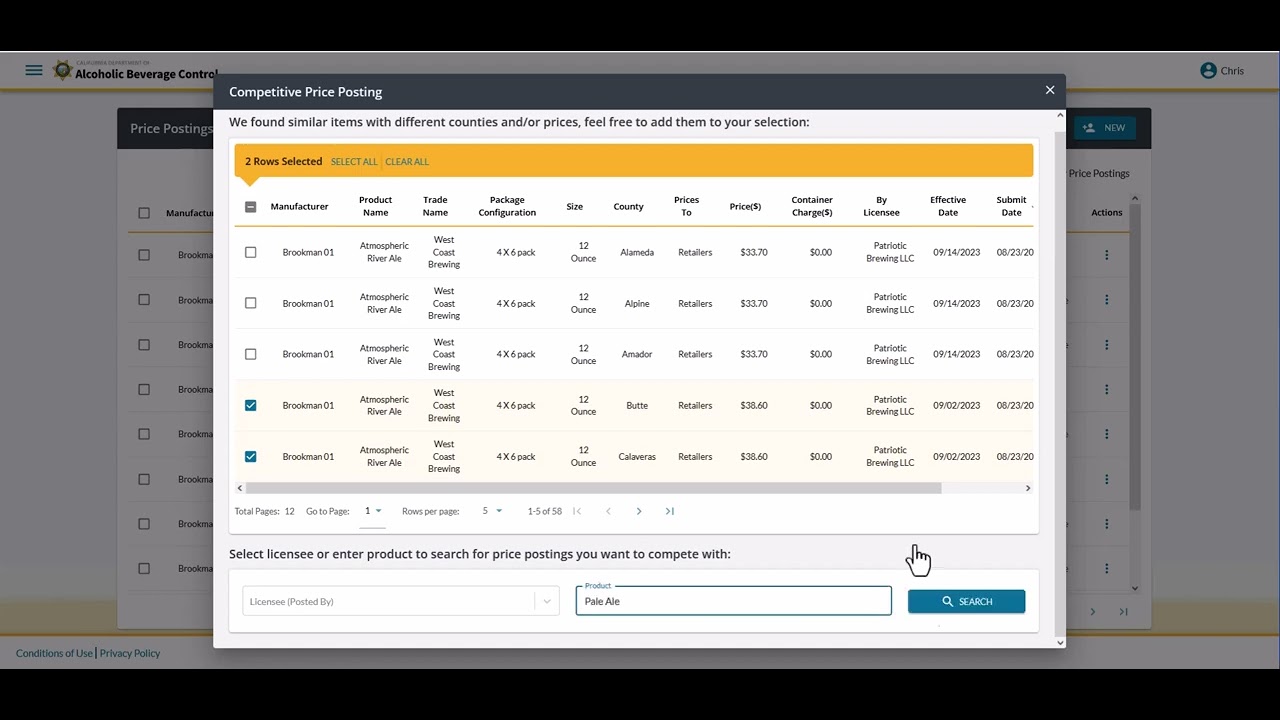Open actions menu for eighth background row
This screenshot has width=1280, height=720.
click(1106, 568)
